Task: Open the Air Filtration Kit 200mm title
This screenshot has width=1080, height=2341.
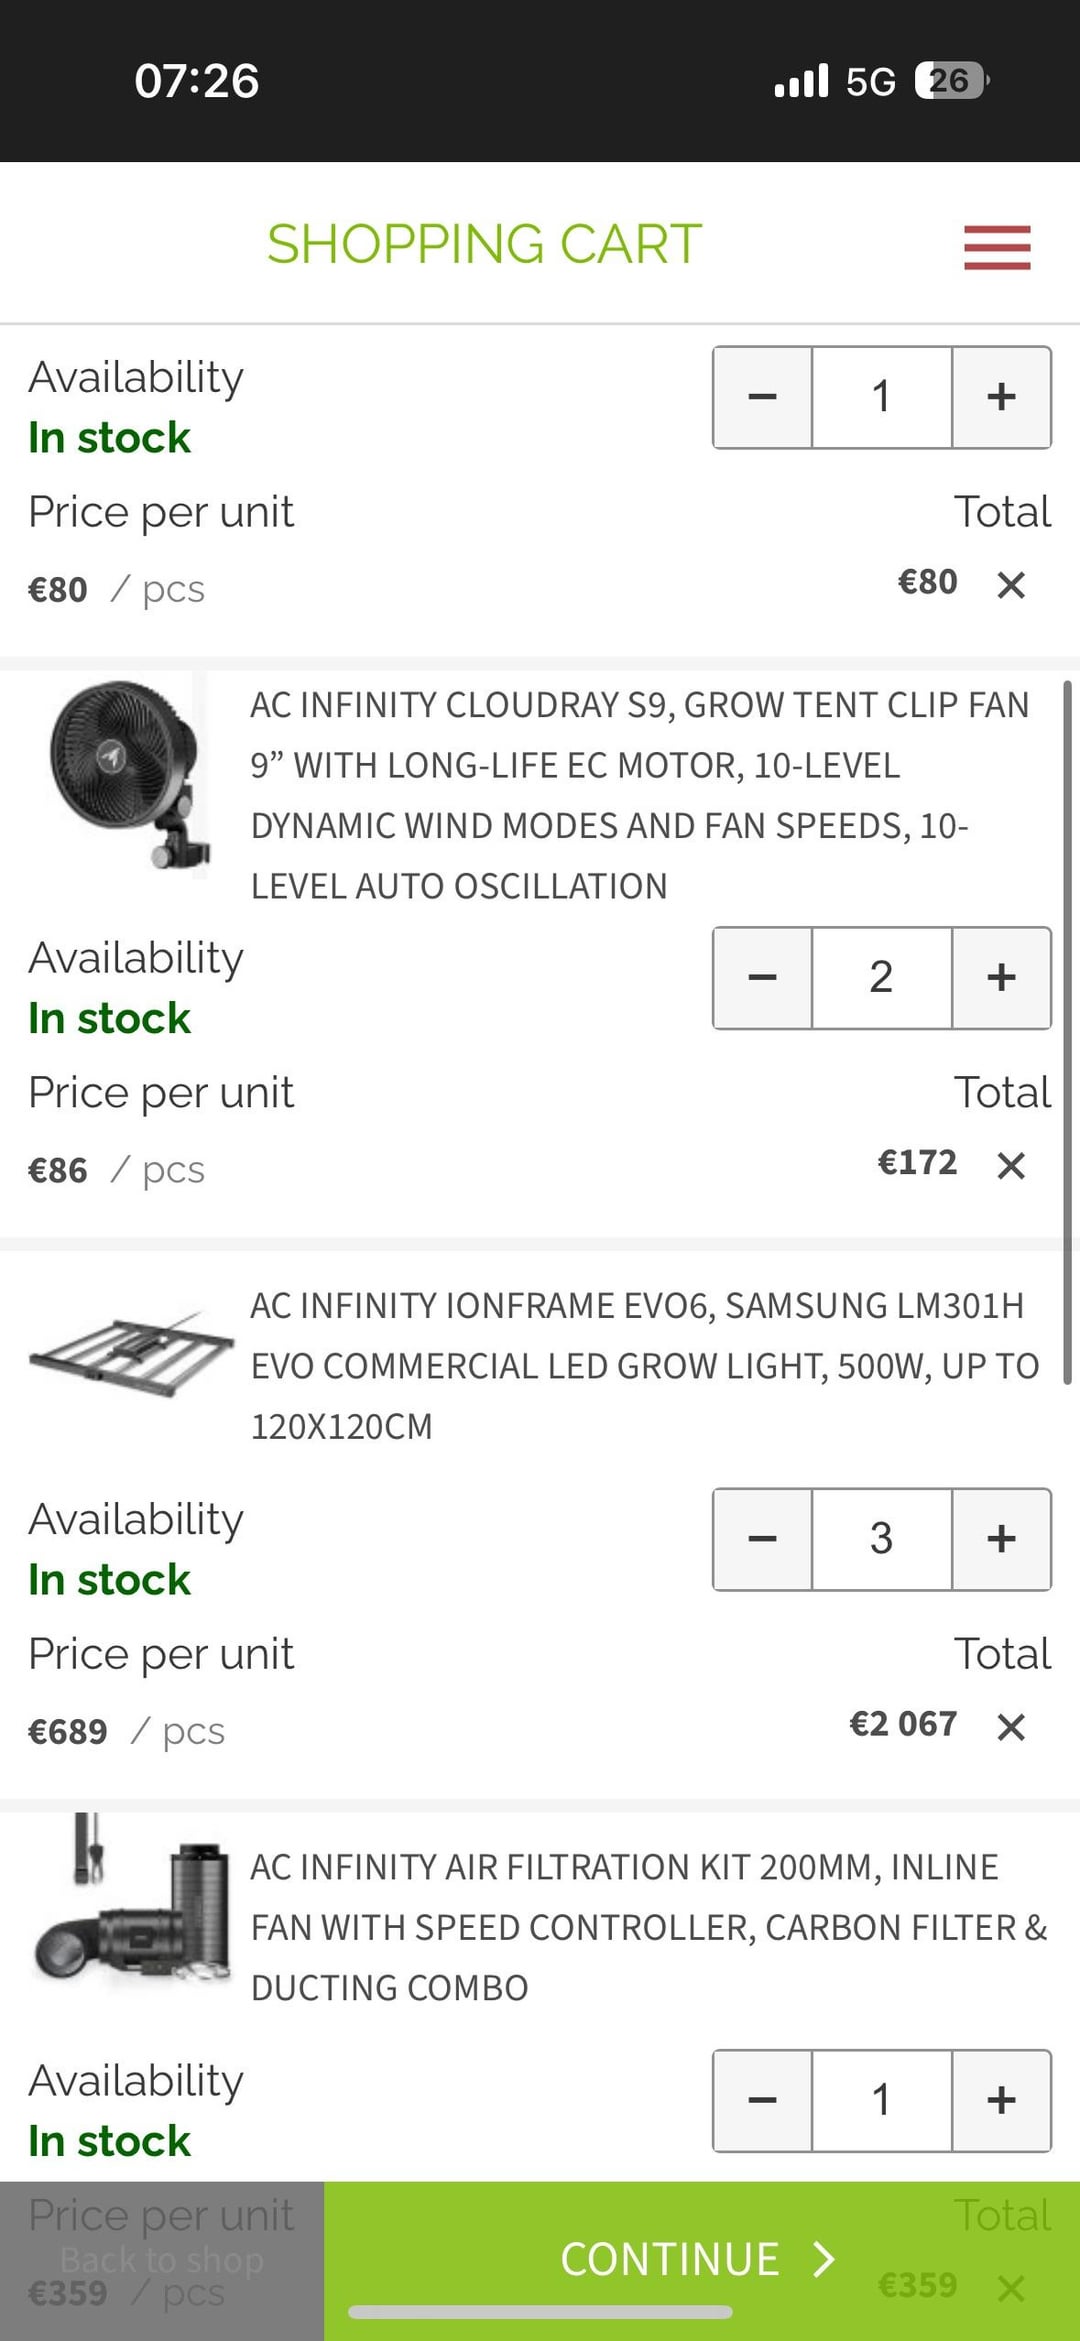Action: (x=648, y=1927)
